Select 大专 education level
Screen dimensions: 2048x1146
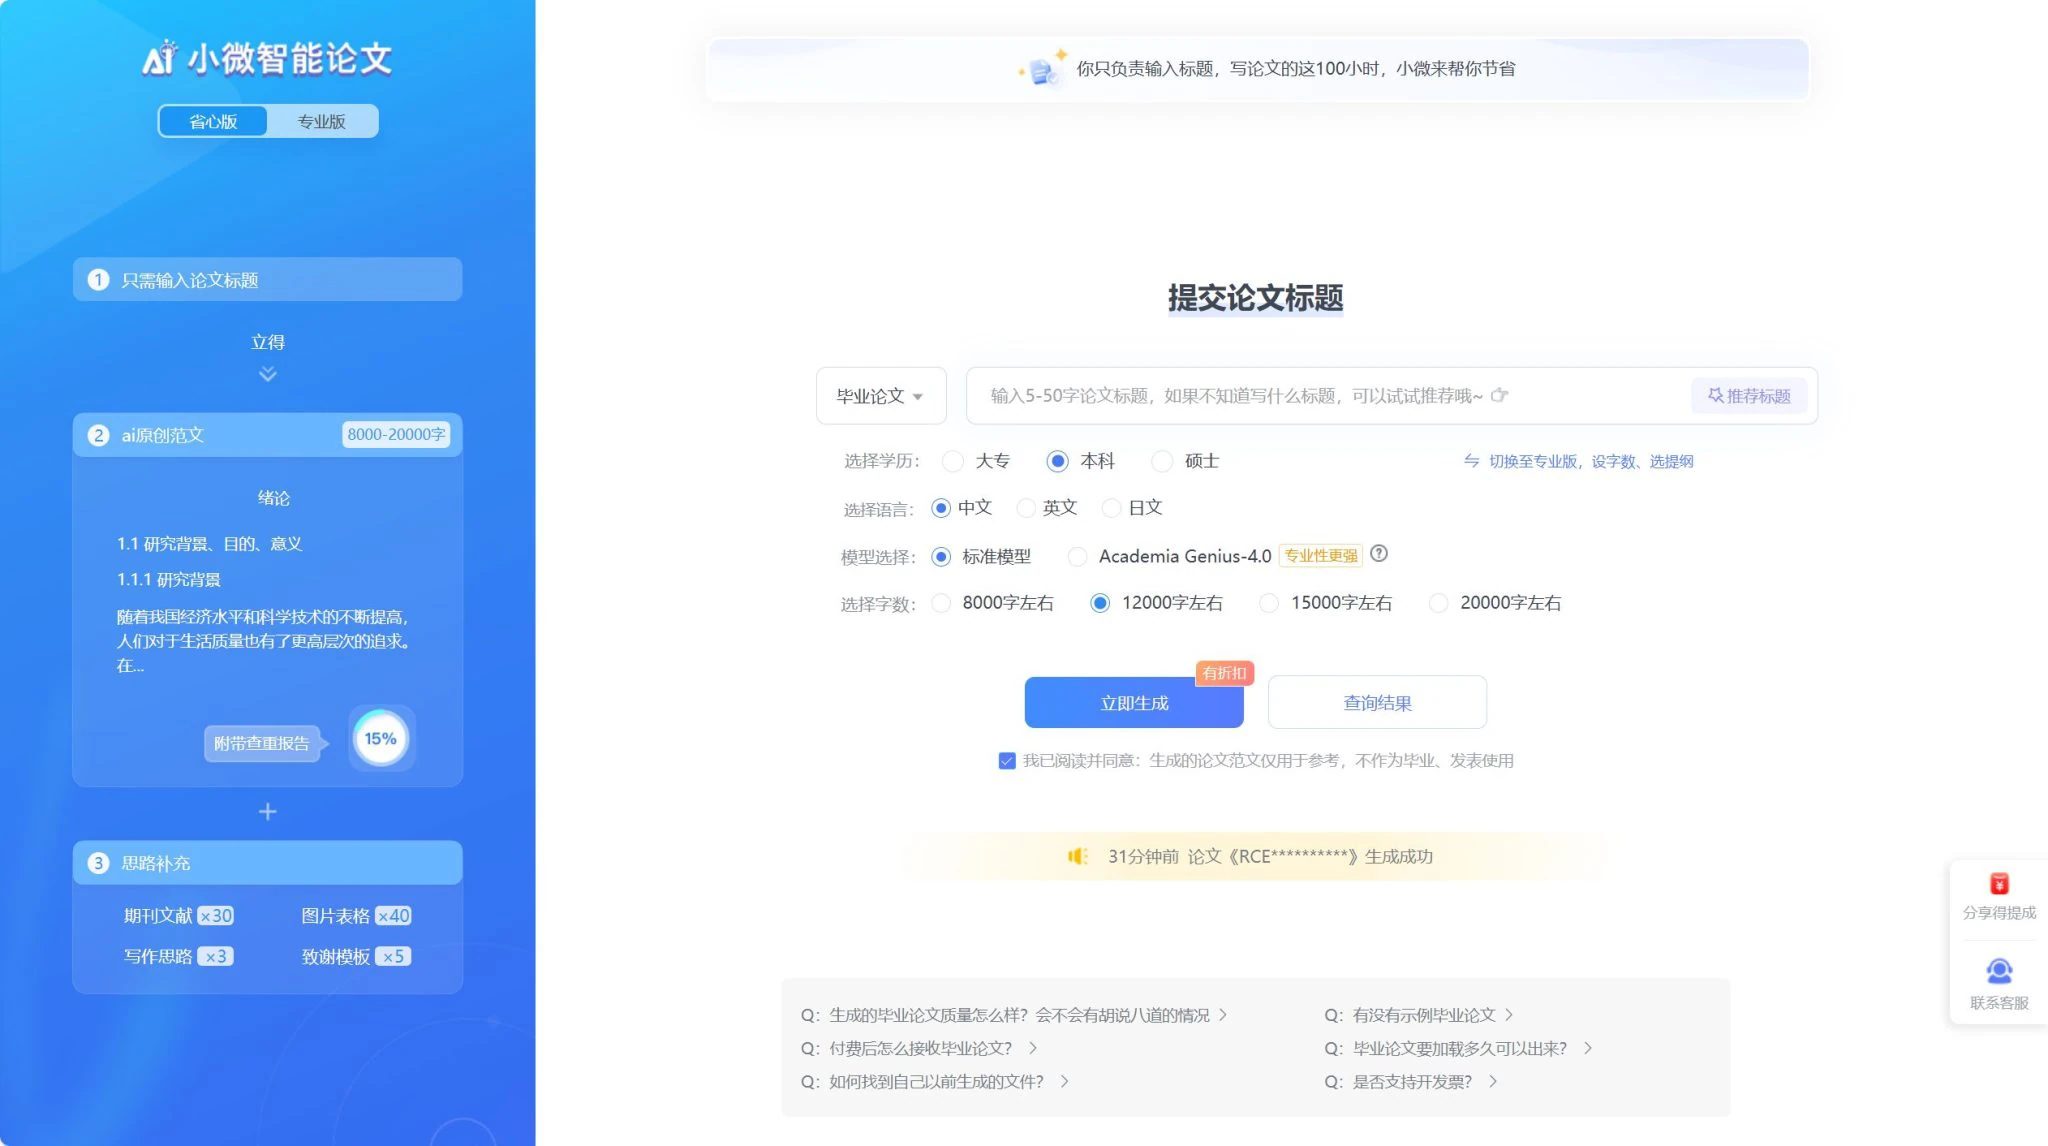pos(953,461)
